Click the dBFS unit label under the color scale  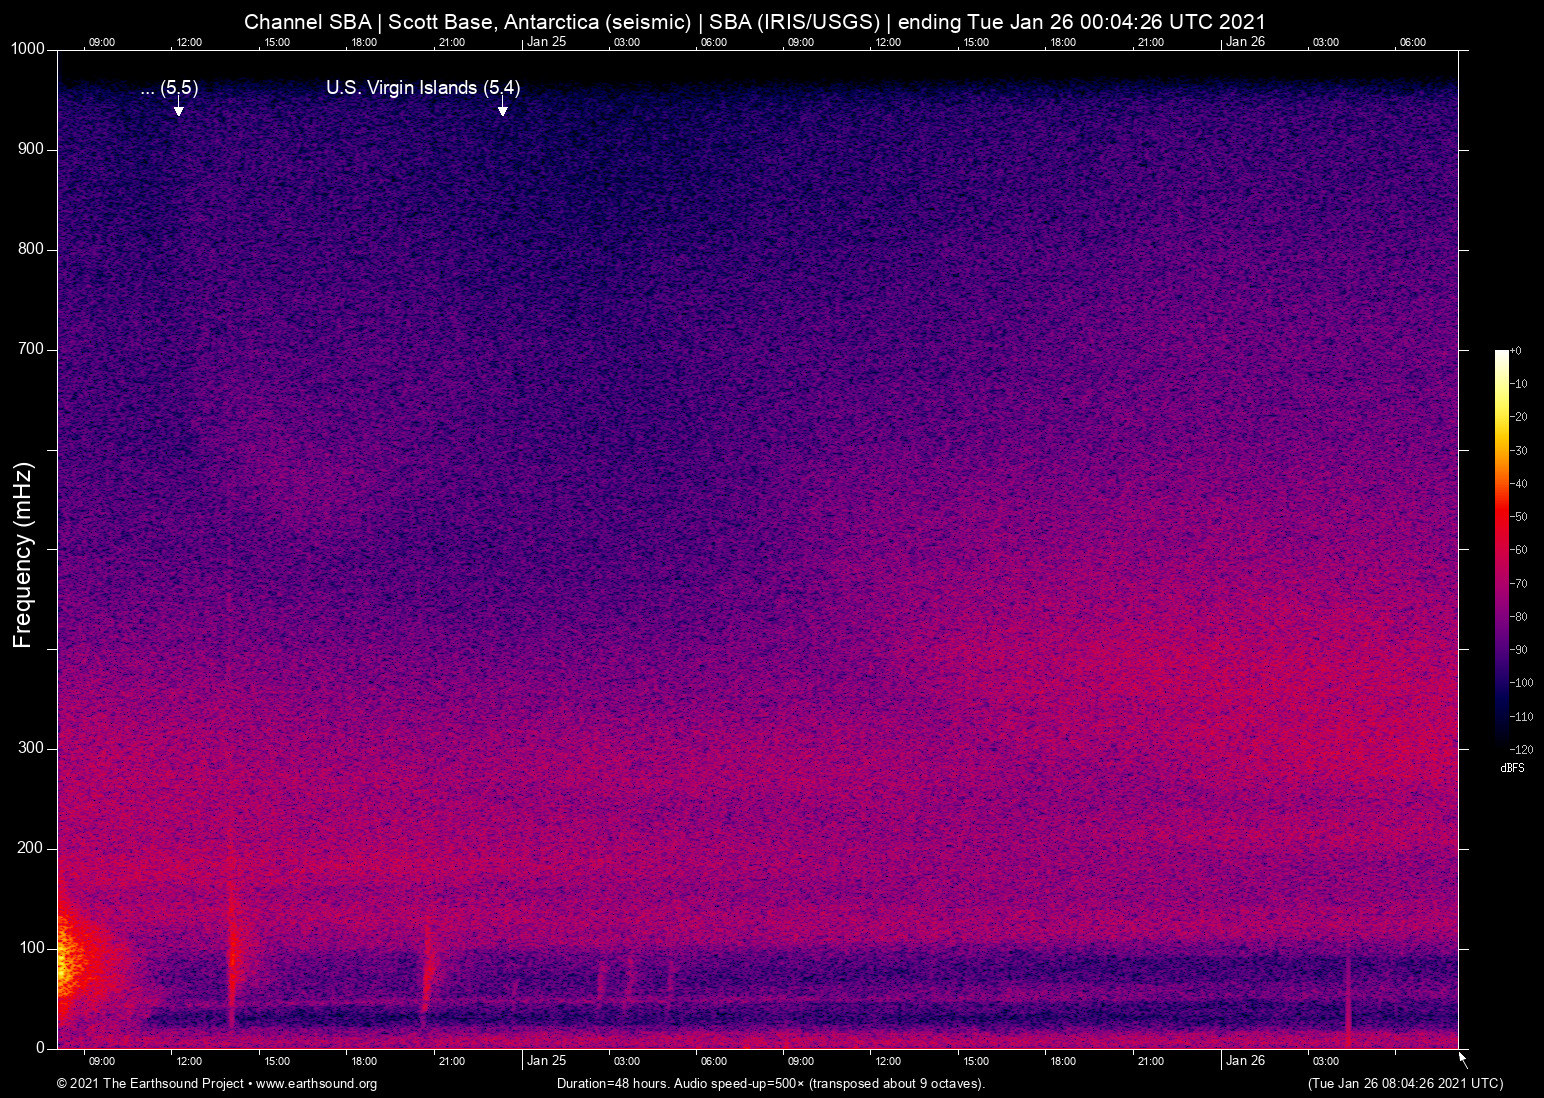click(x=1512, y=768)
